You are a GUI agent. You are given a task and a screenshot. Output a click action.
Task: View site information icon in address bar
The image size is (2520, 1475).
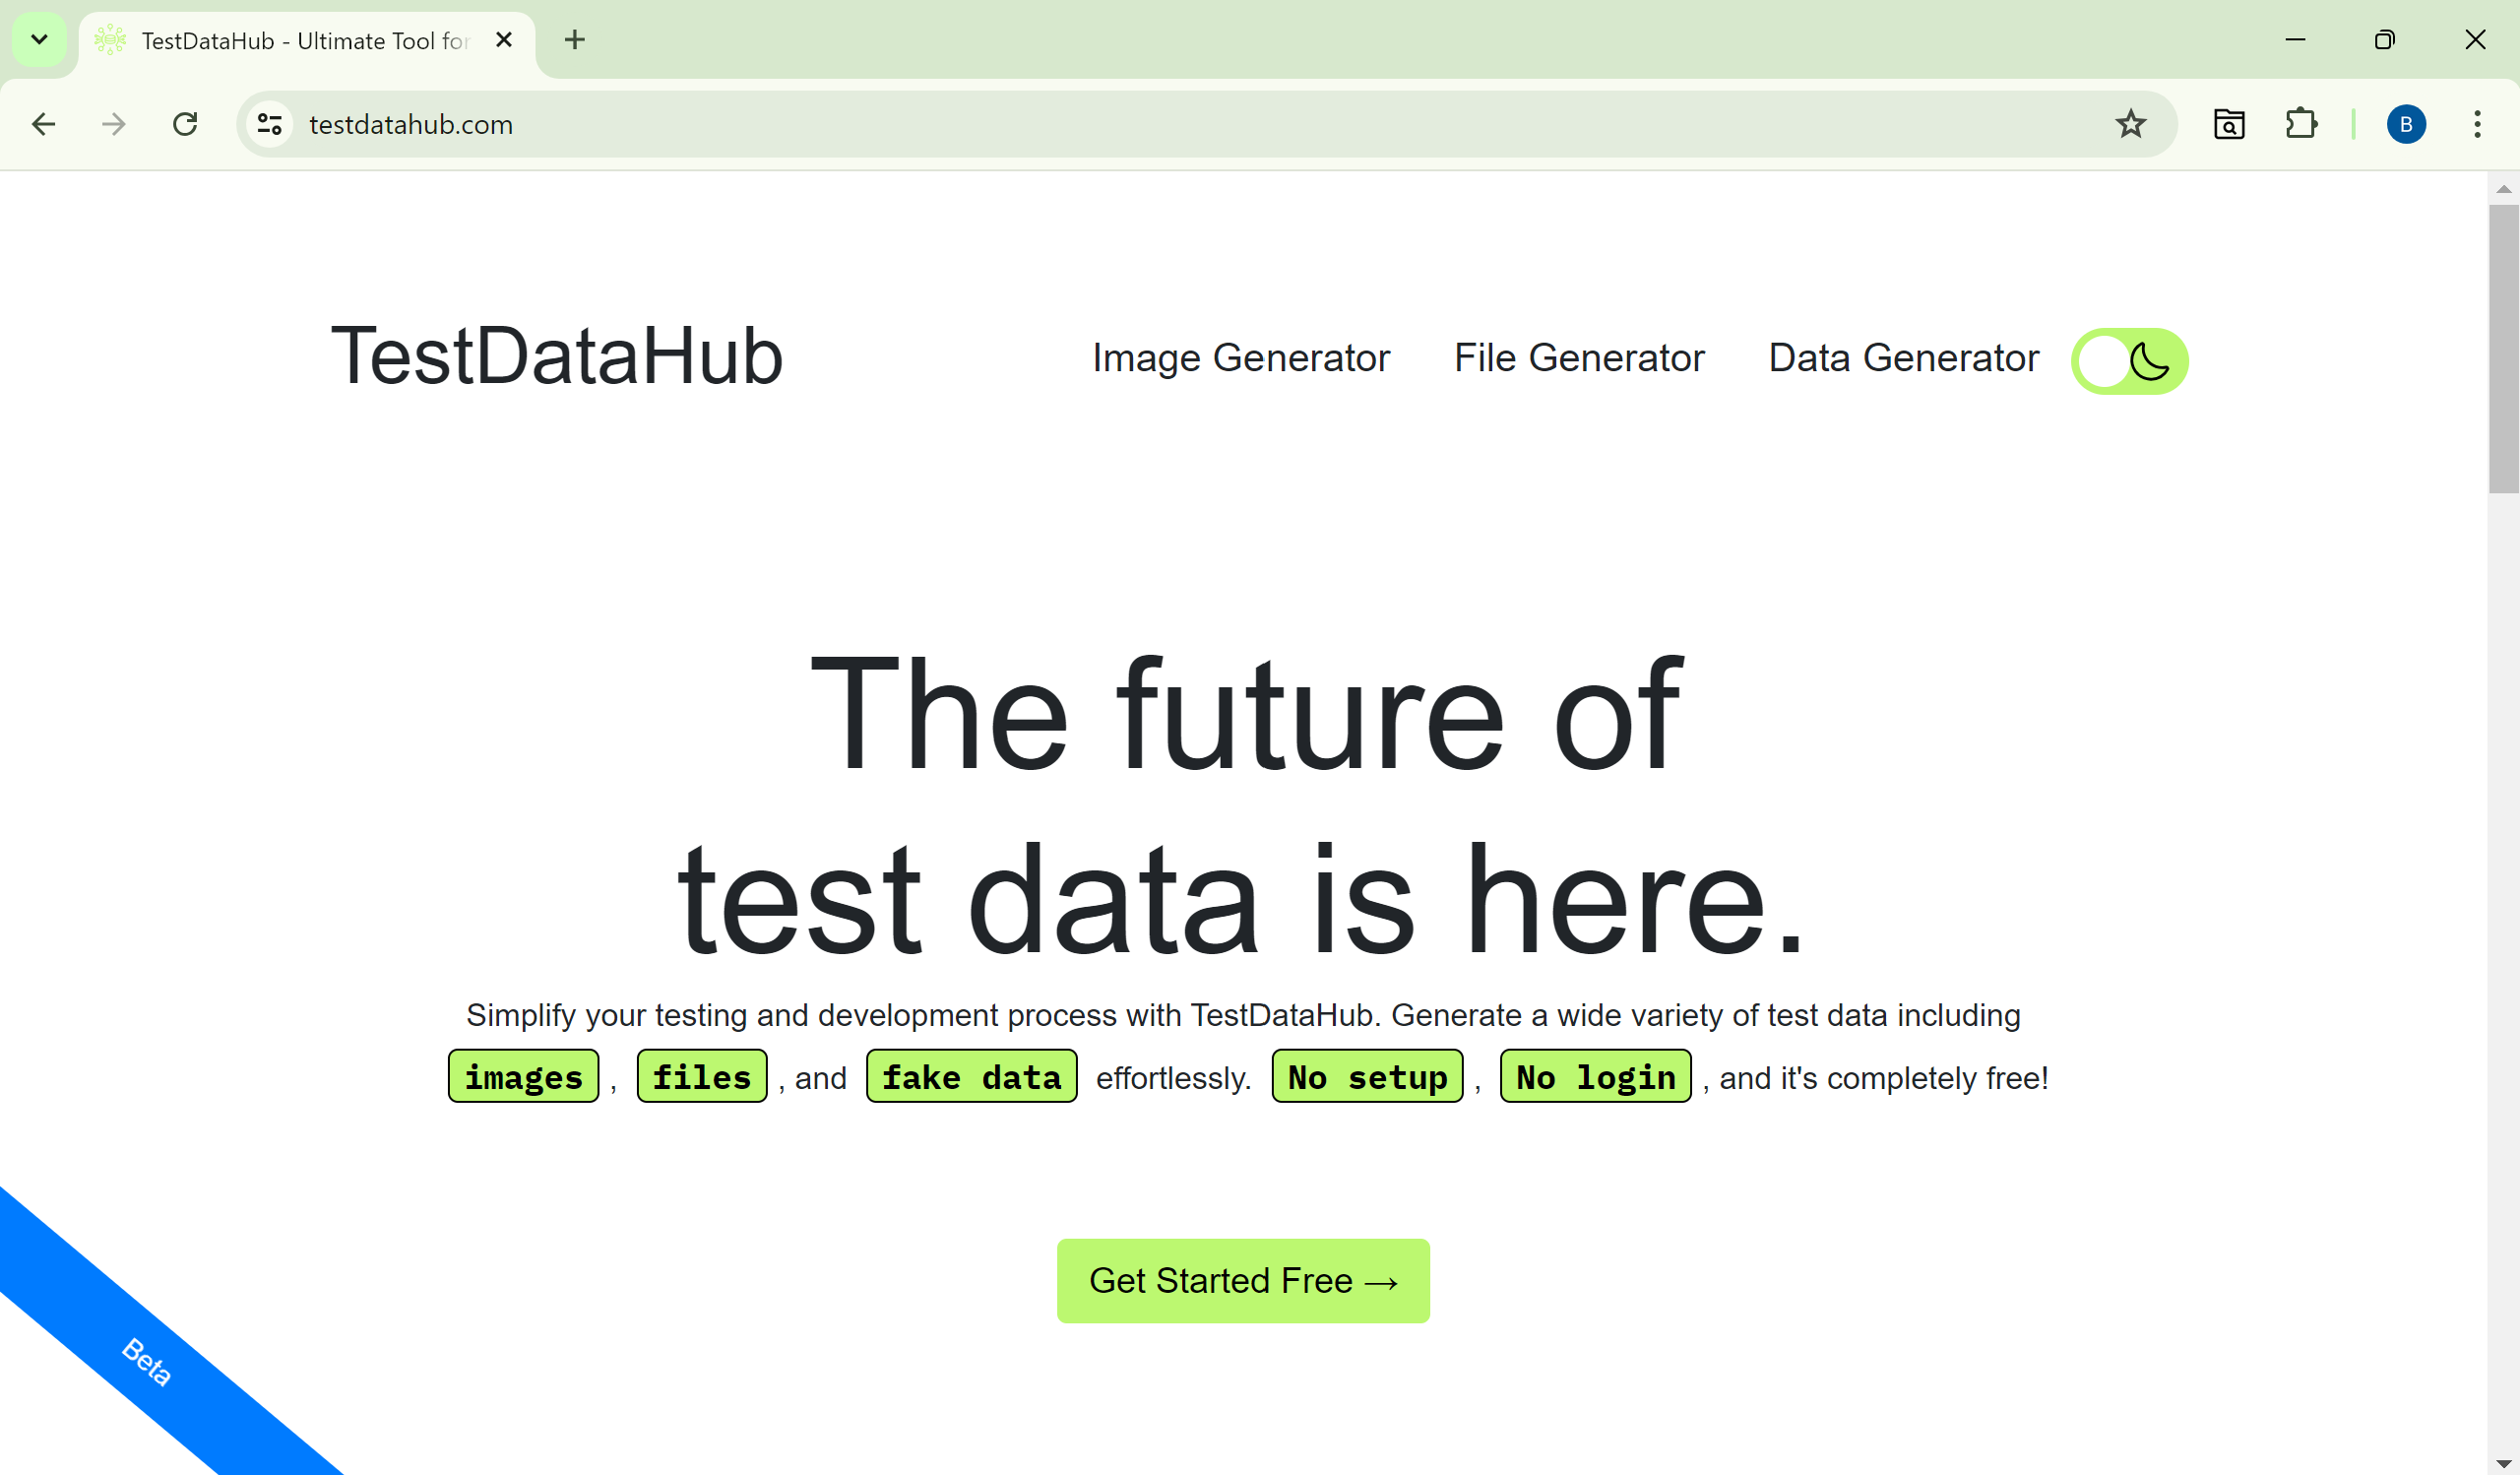click(270, 124)
